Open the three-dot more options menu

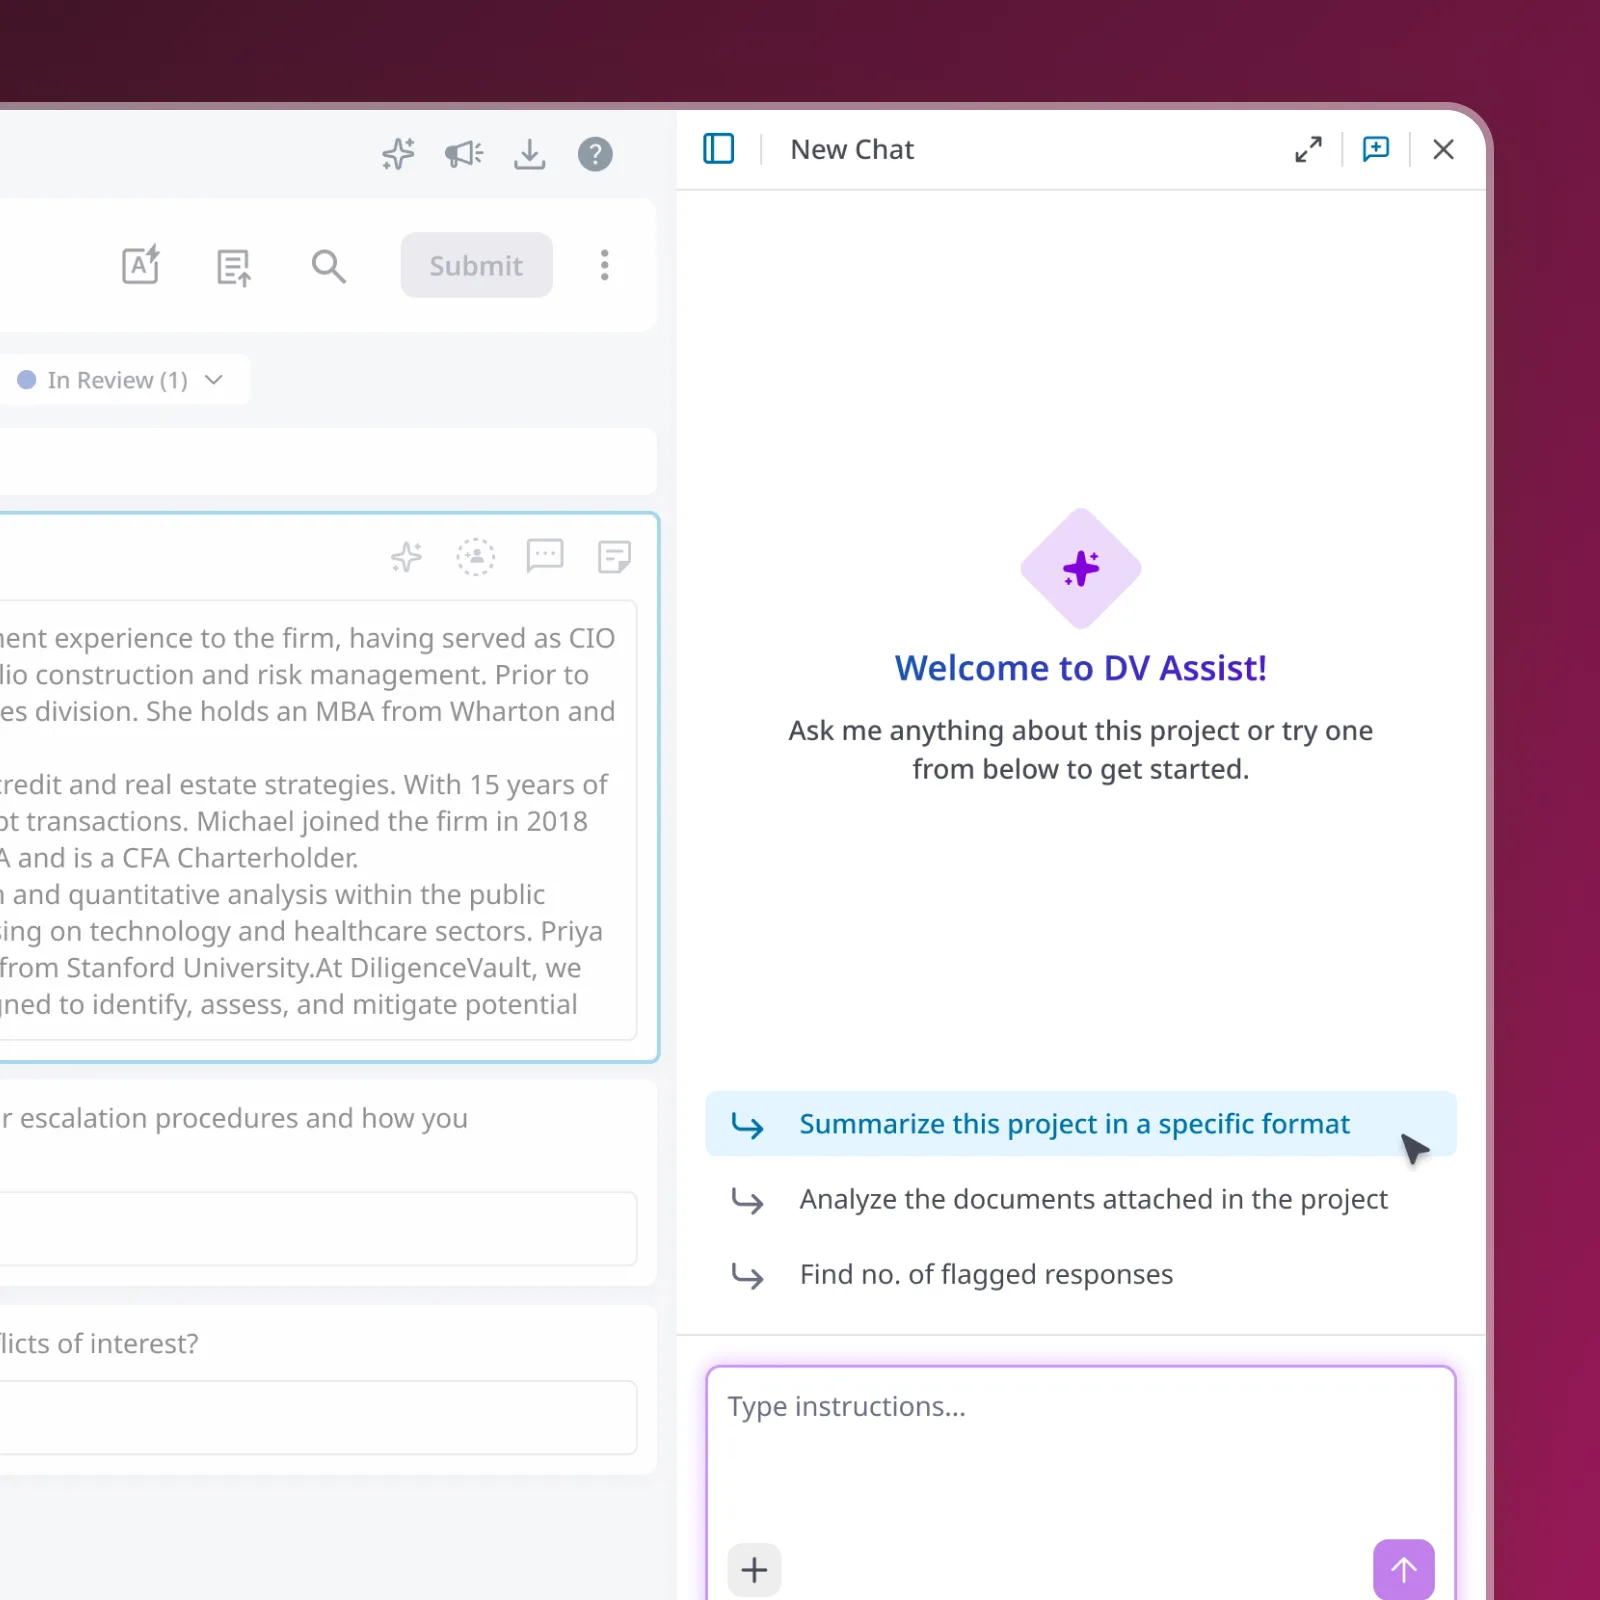tap(604, 265)
